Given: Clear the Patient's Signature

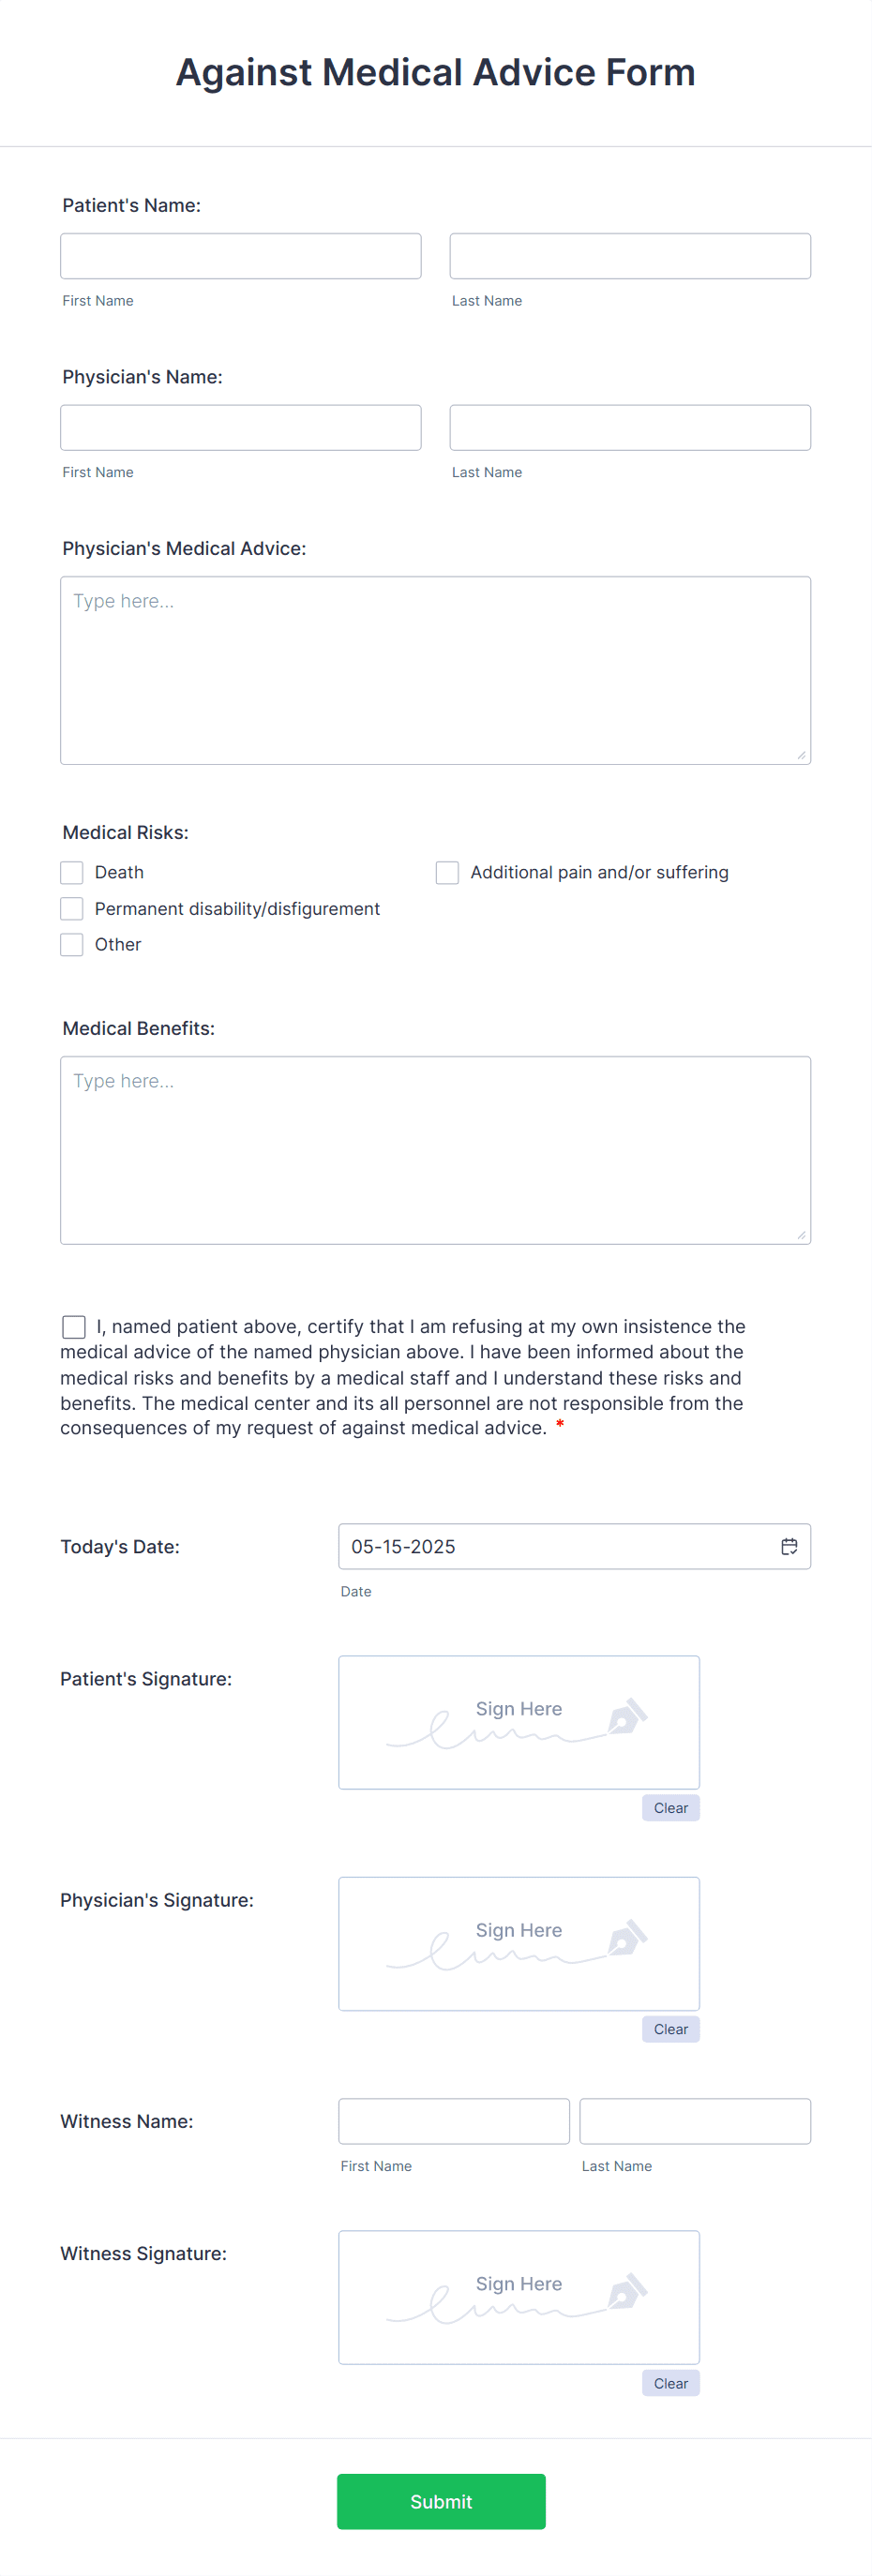Looking at the screenshot, I should pos(670,1807).
